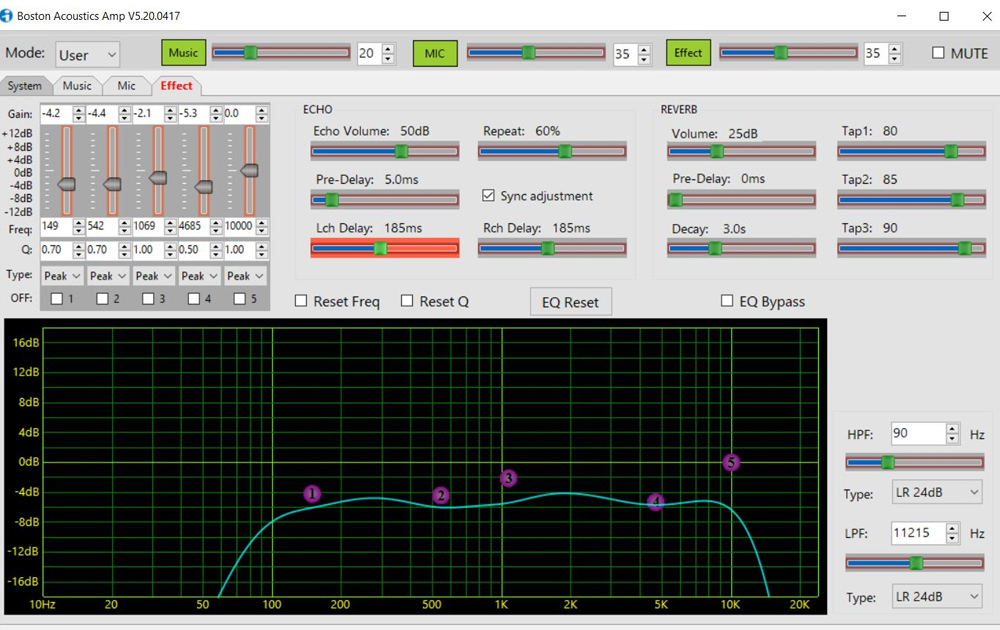Screen dimensions: 1000x630
Task: Turn off EQ band 5 checkbox
Action: click(240, 298)
